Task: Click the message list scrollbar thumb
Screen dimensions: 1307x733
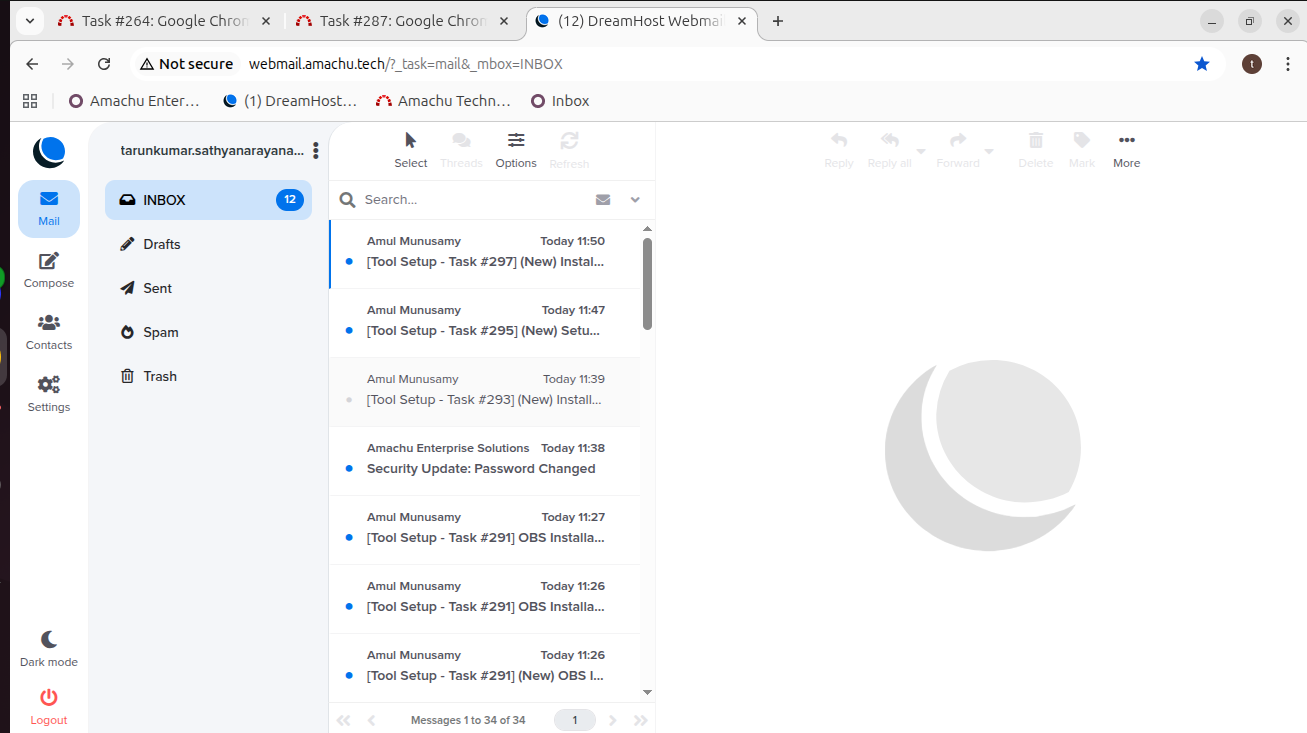Action: point(647,284)
